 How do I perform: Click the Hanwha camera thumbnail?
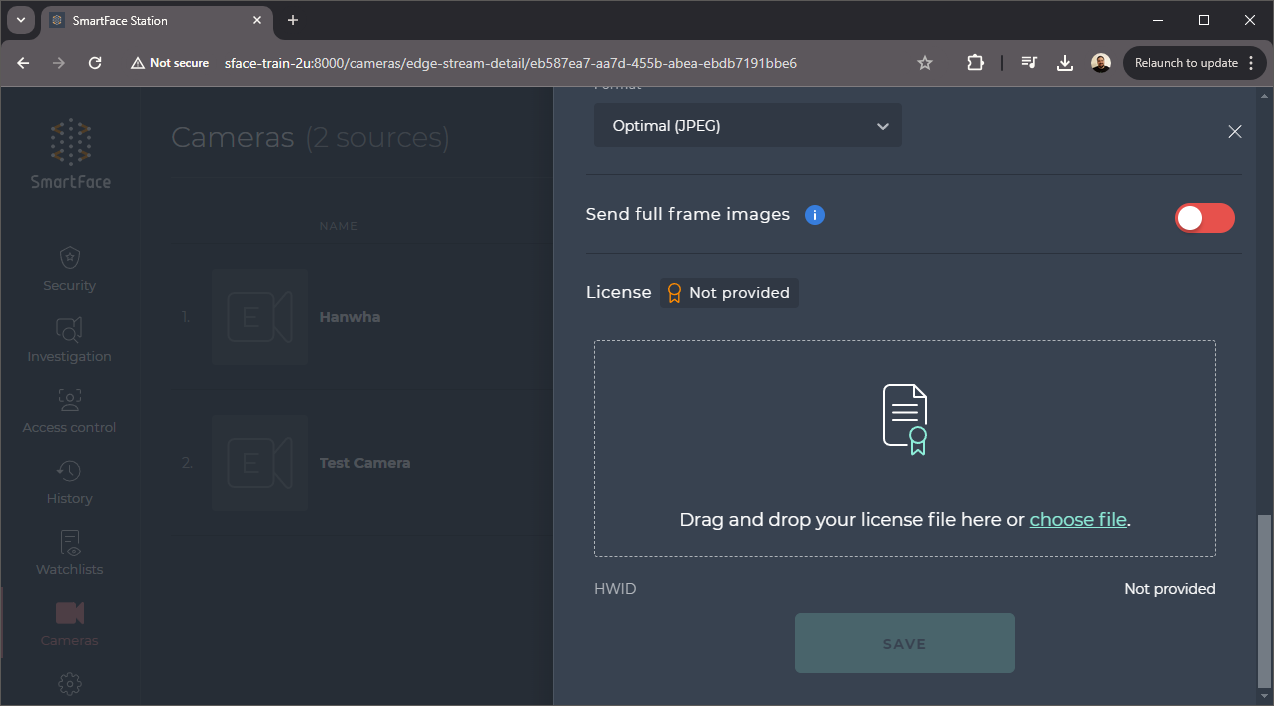coord(259,317)
